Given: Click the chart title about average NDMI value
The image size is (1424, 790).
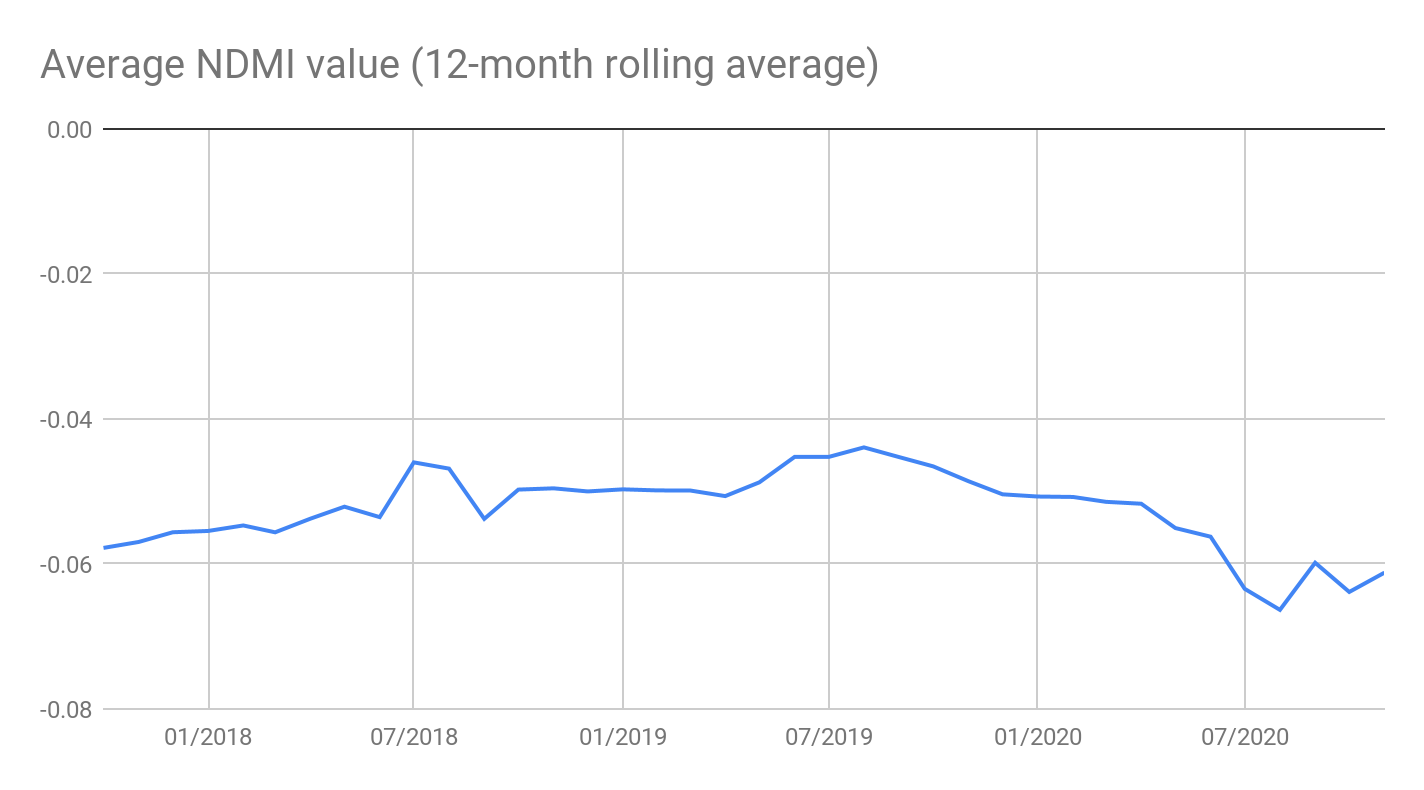Looking at the screenshot, I should [x=459, y=66].
